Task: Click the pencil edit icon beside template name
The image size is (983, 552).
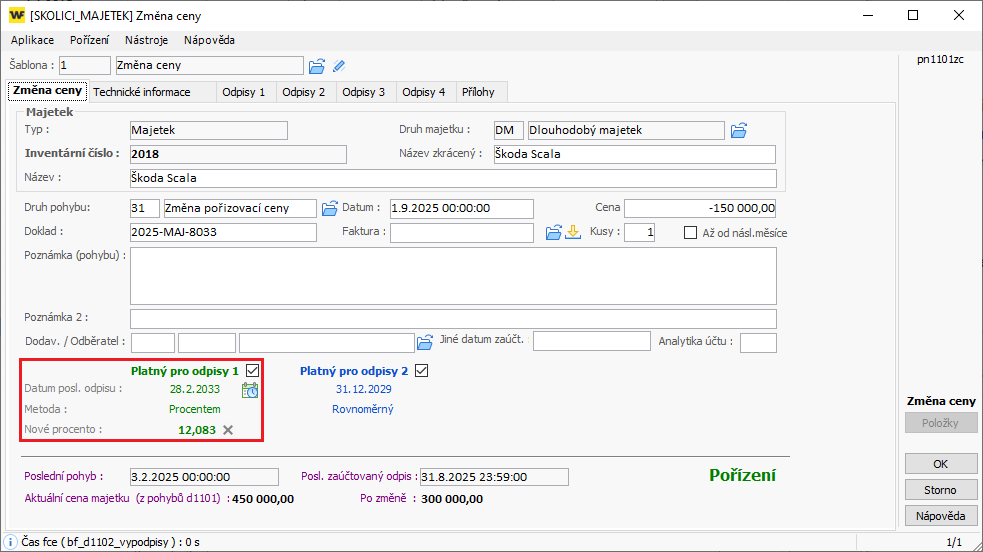Action: point(339,66)
